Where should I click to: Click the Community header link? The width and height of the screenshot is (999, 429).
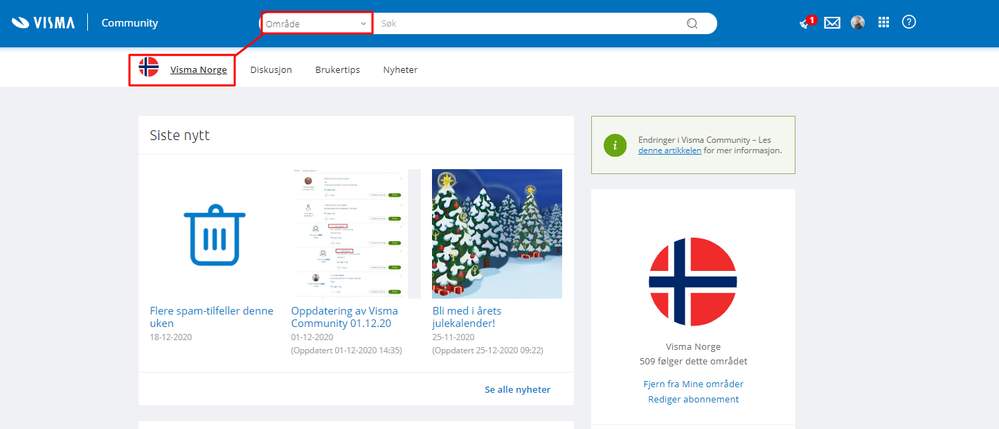click(x=130, y=24)
